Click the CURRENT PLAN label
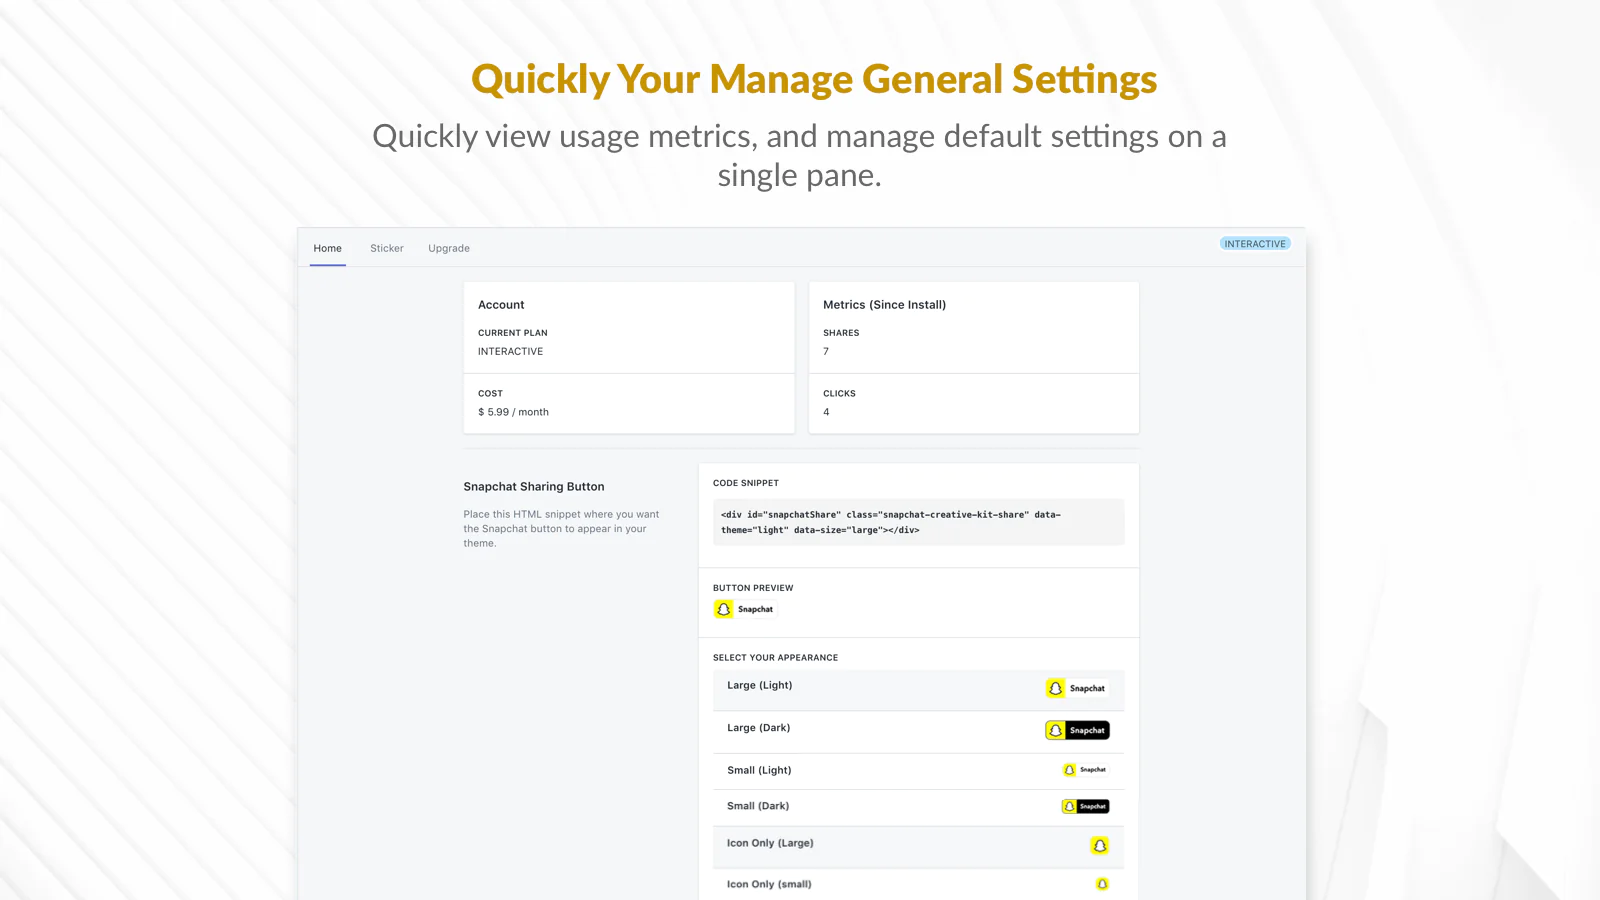The image size is (1600, 900). pos(513,333)
